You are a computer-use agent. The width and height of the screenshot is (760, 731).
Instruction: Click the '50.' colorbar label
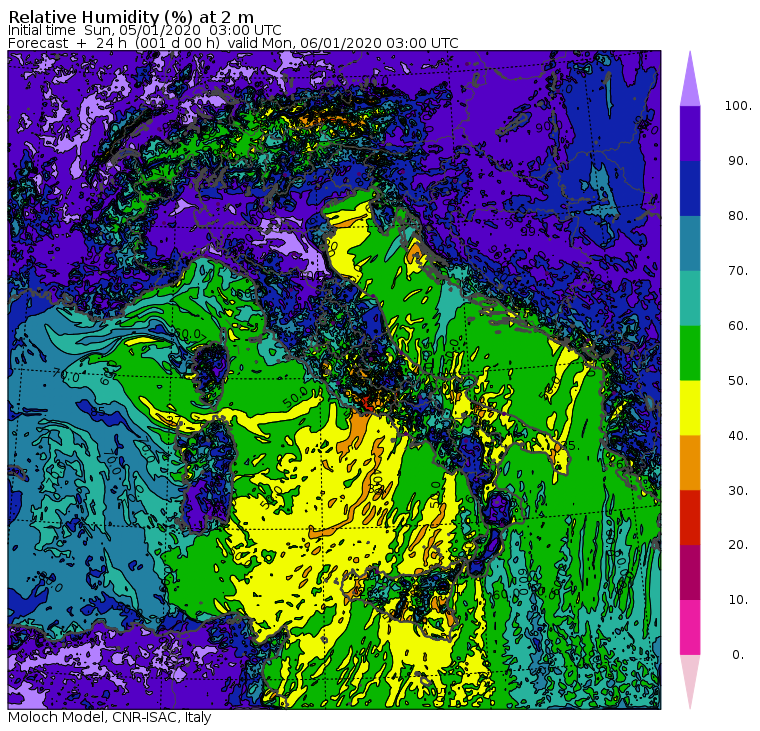[738, 381]
